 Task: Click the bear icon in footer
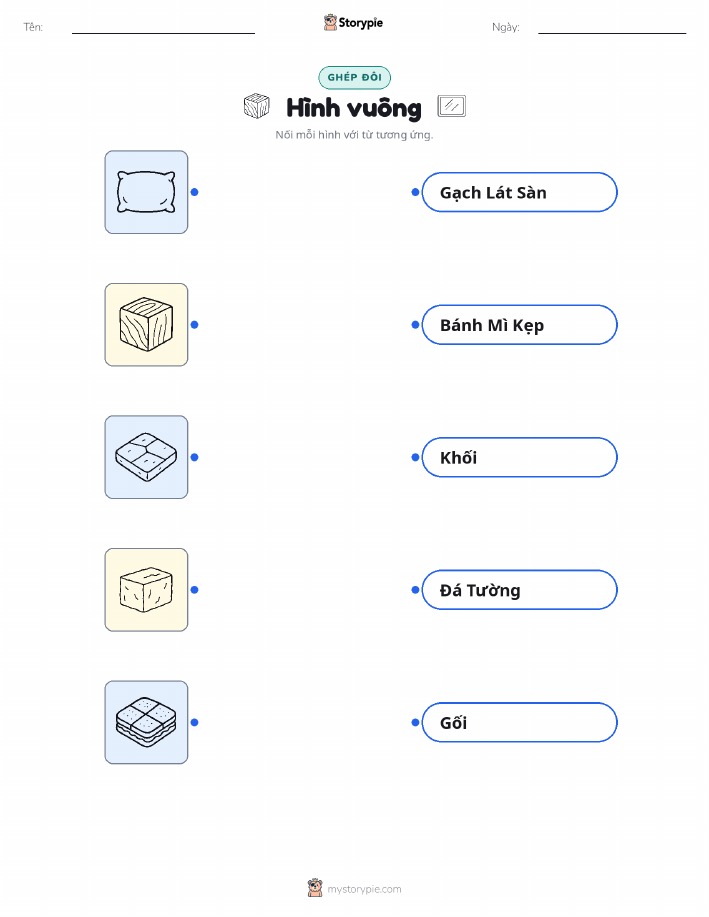tap(315, 888)
